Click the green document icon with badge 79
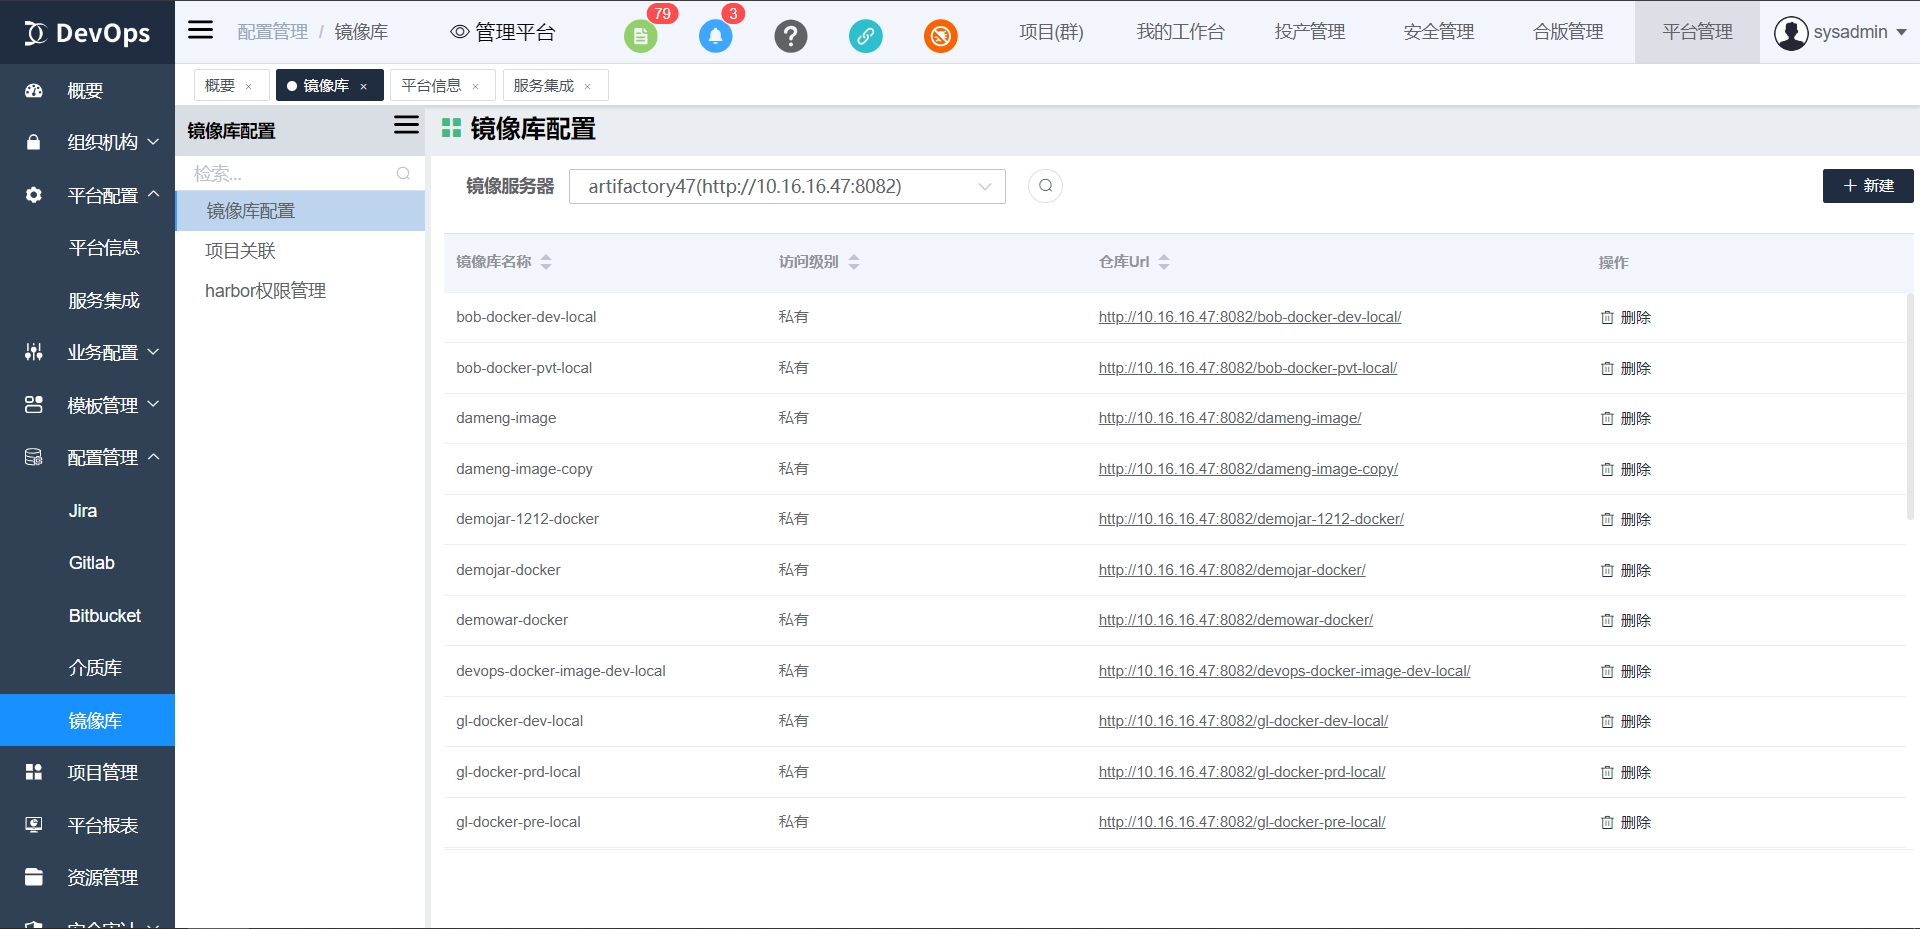 coord(640,36)
